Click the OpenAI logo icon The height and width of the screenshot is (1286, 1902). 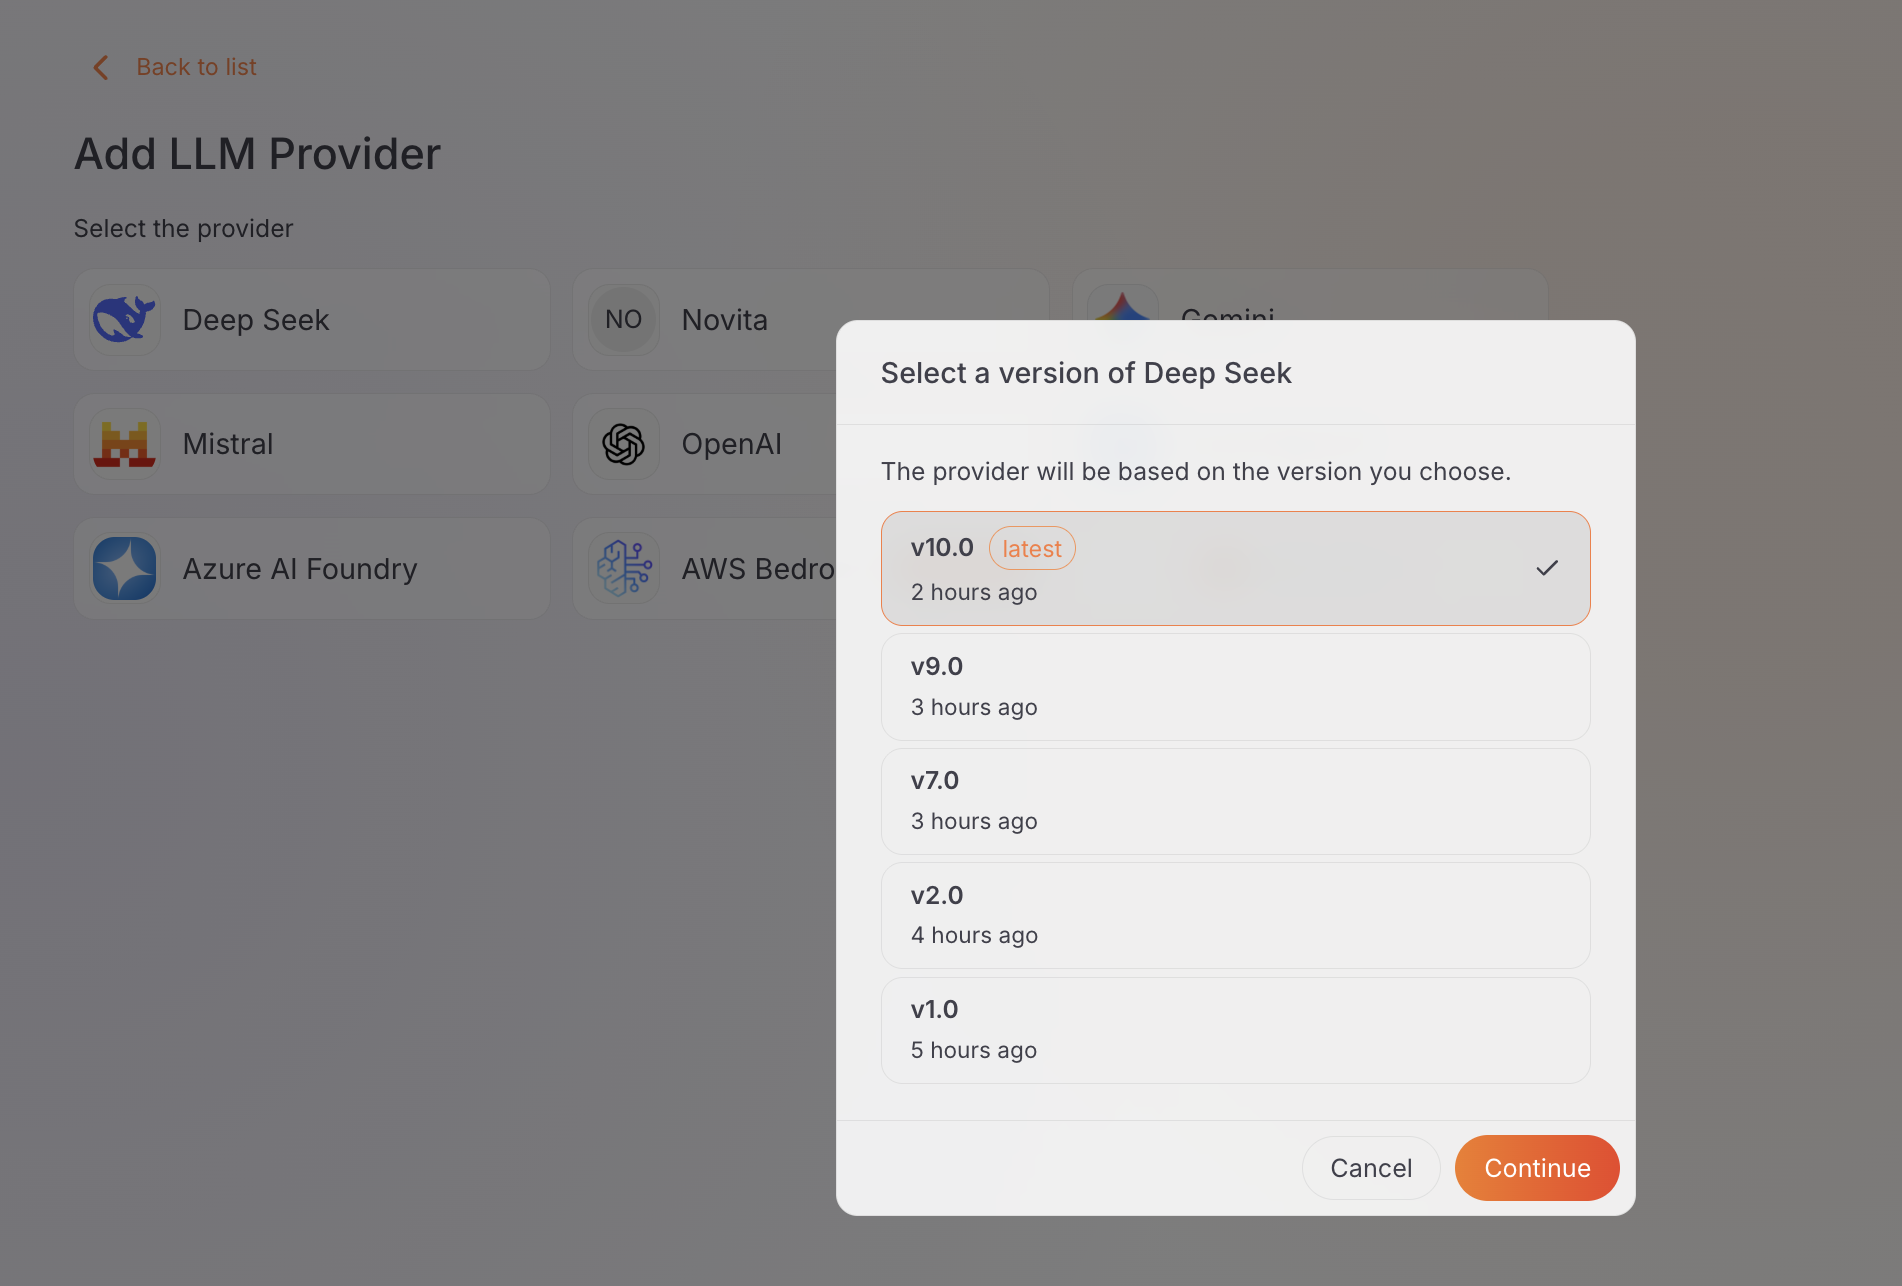point(624,444)
